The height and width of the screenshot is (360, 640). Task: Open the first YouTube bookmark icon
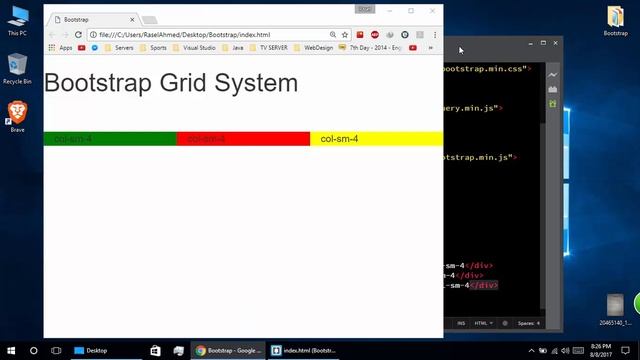tap(82, 48)
